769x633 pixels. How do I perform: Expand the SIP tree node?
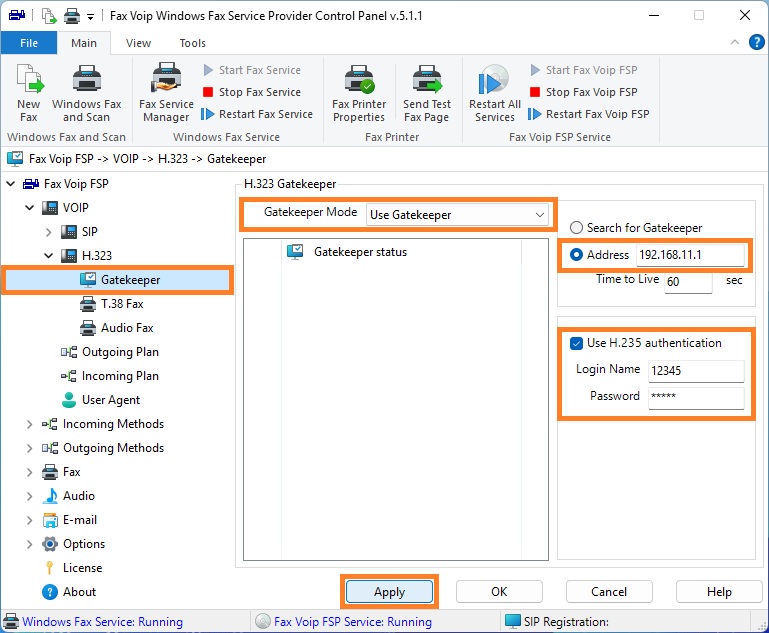48,231
